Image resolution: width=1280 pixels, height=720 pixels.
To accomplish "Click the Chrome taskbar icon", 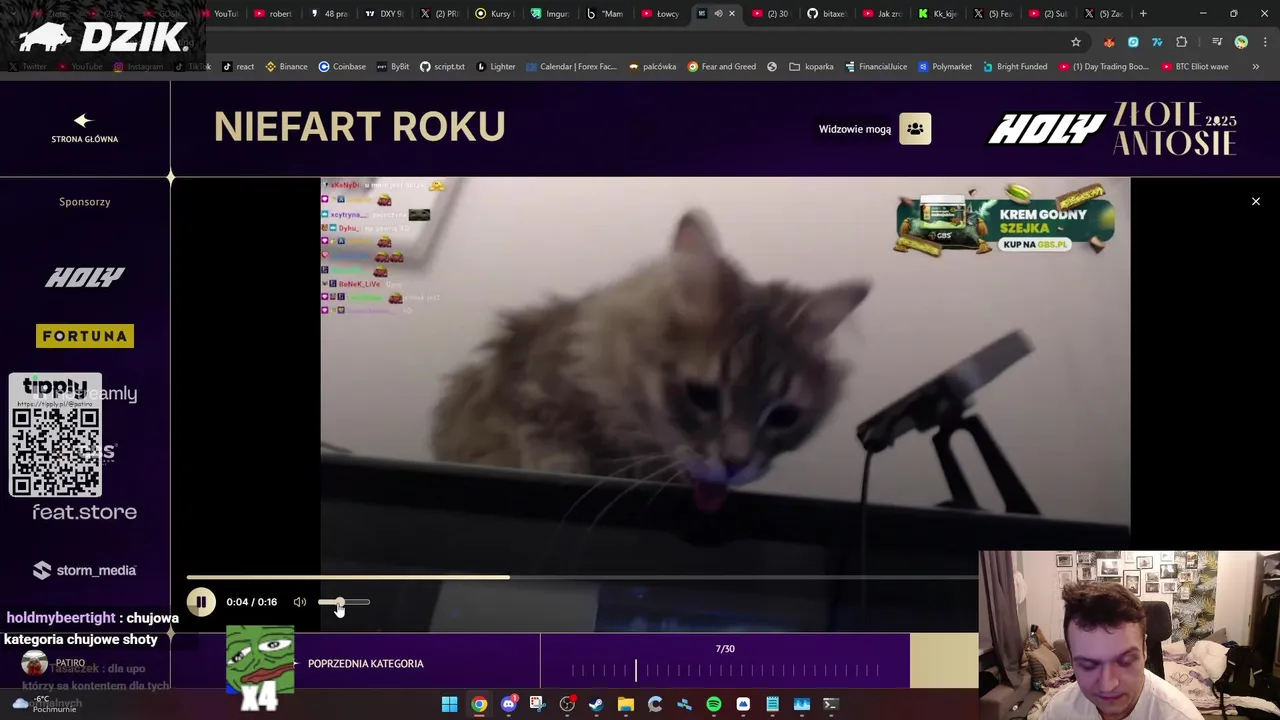I will coord(479,704).
